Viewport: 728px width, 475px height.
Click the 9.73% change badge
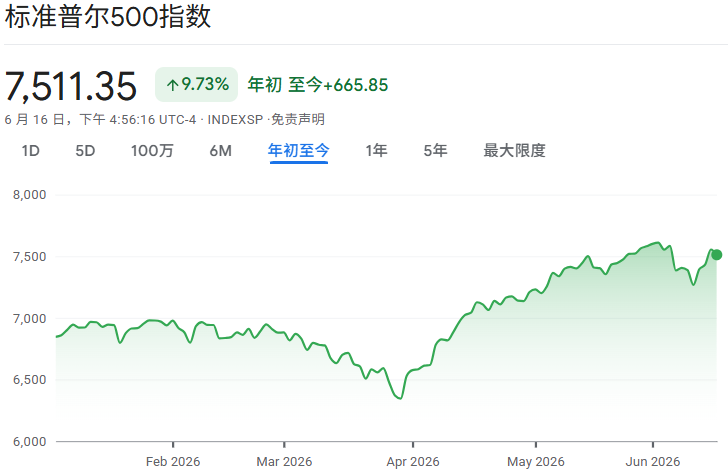pos(196,85)
